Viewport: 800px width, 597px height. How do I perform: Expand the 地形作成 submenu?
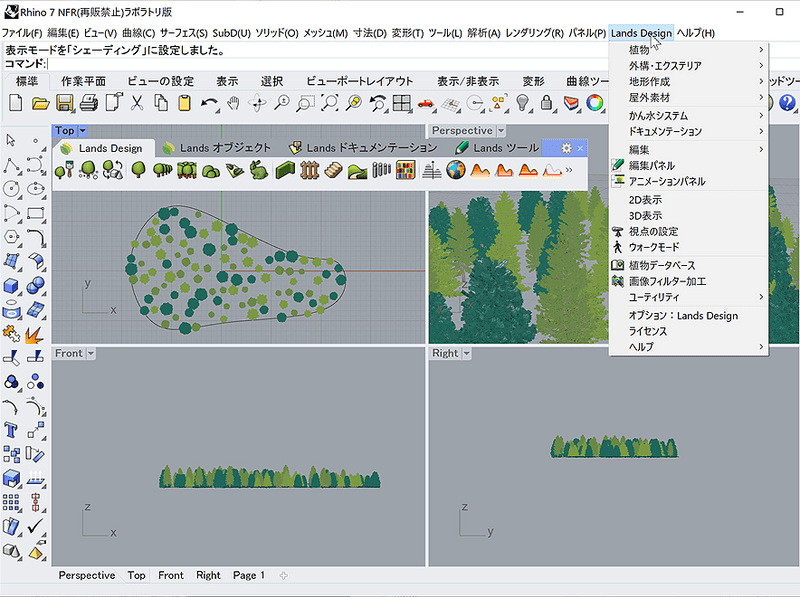coord(689,81)
